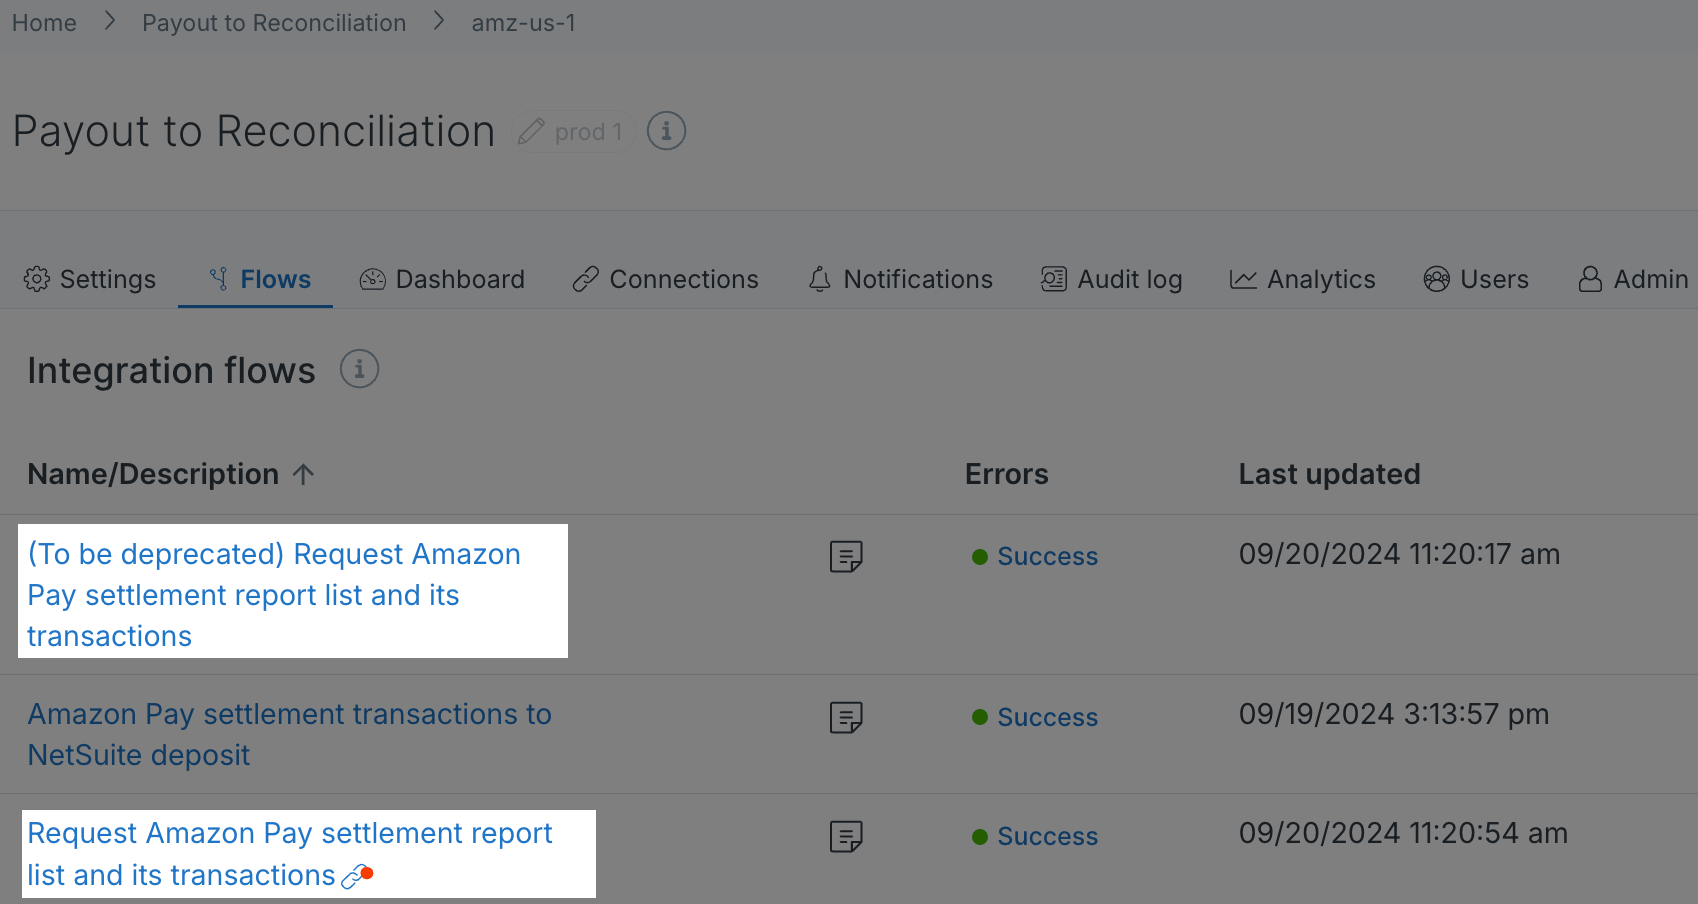
Task: Select timestamp 09/20/2024 11:20:17 am
Action: [x=1400, y=554]
